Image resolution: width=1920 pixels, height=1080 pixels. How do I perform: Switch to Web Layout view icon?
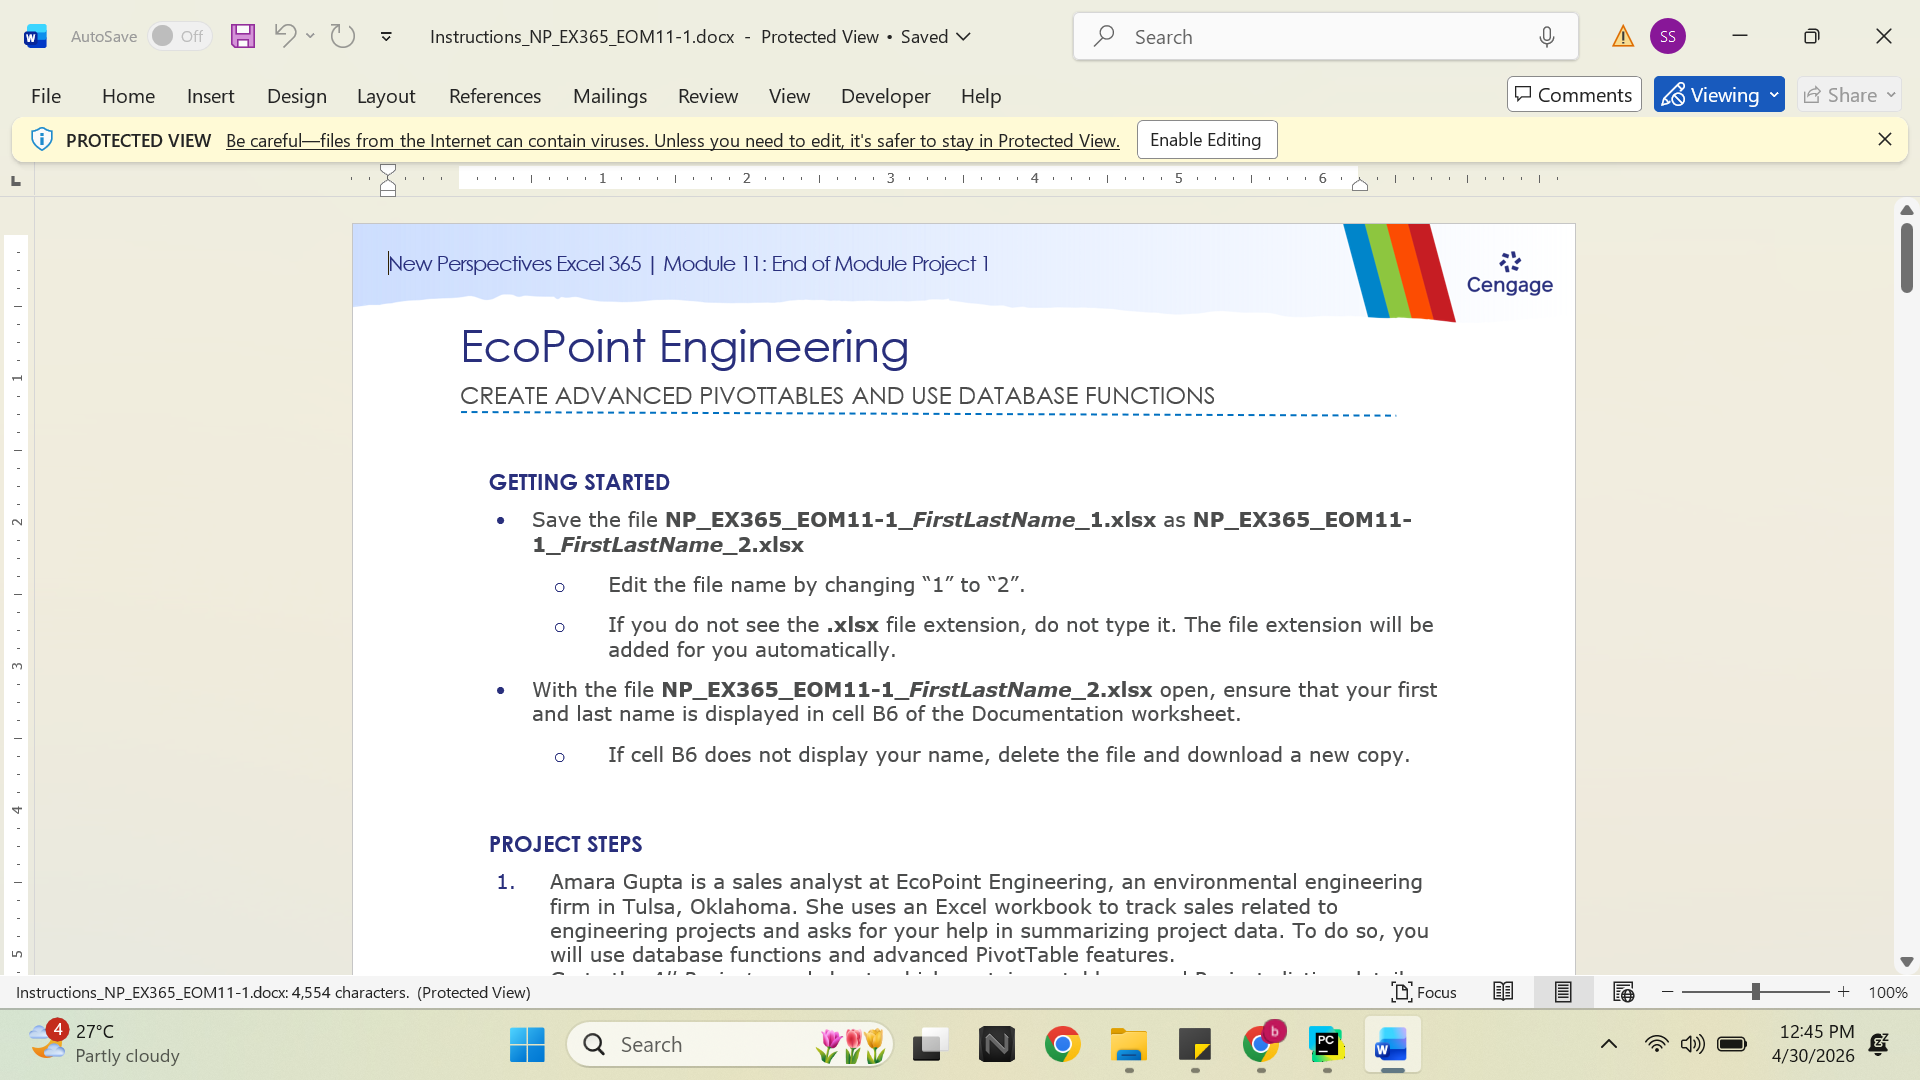click(x=1623, y=992)
